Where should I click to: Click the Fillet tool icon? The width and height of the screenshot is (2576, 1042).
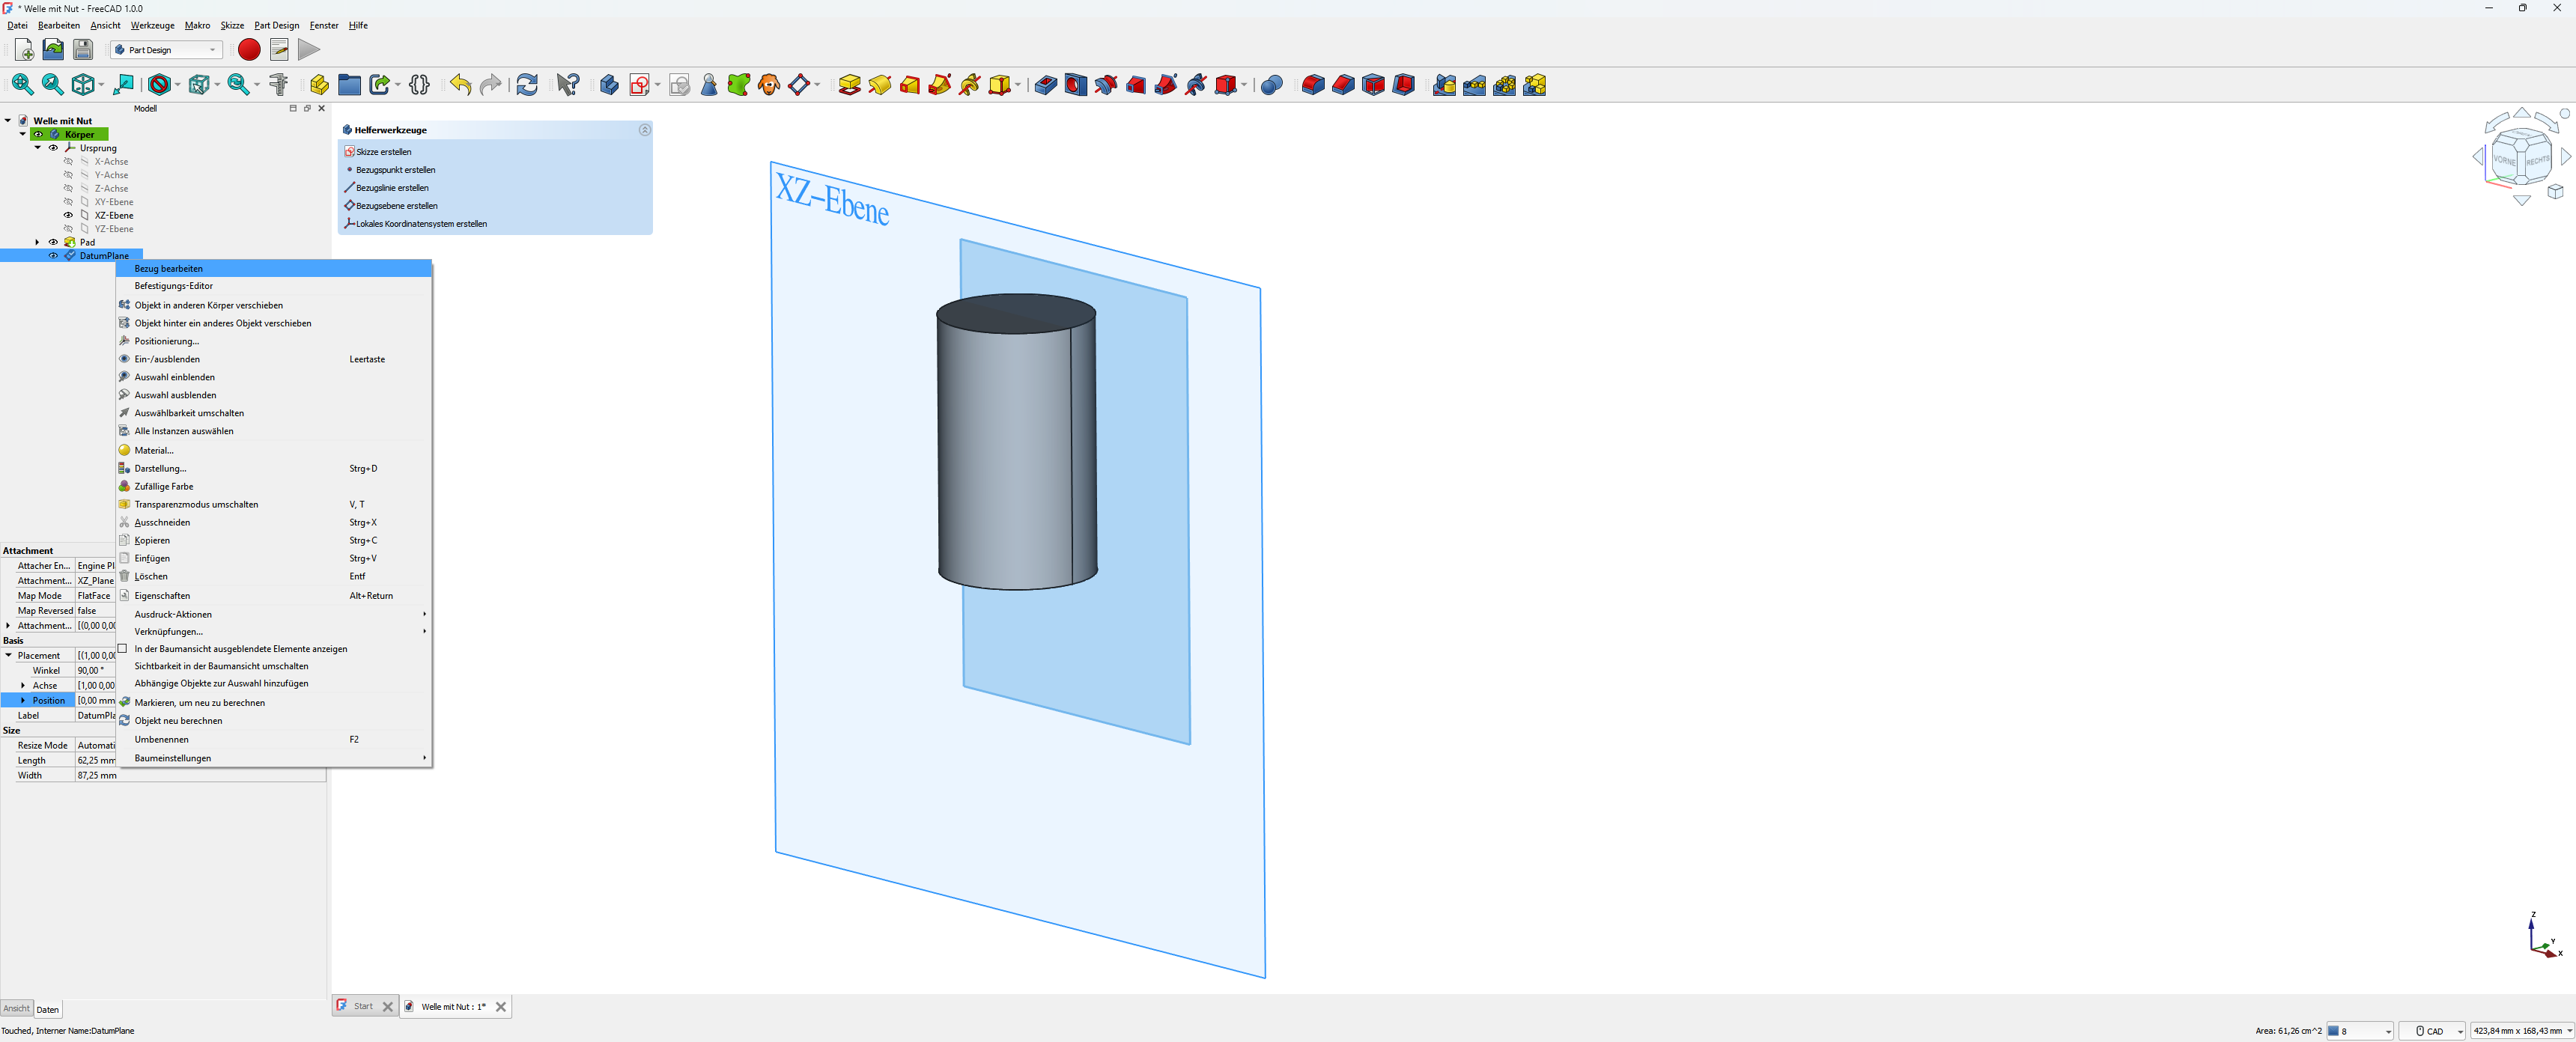pos(1313,85)
